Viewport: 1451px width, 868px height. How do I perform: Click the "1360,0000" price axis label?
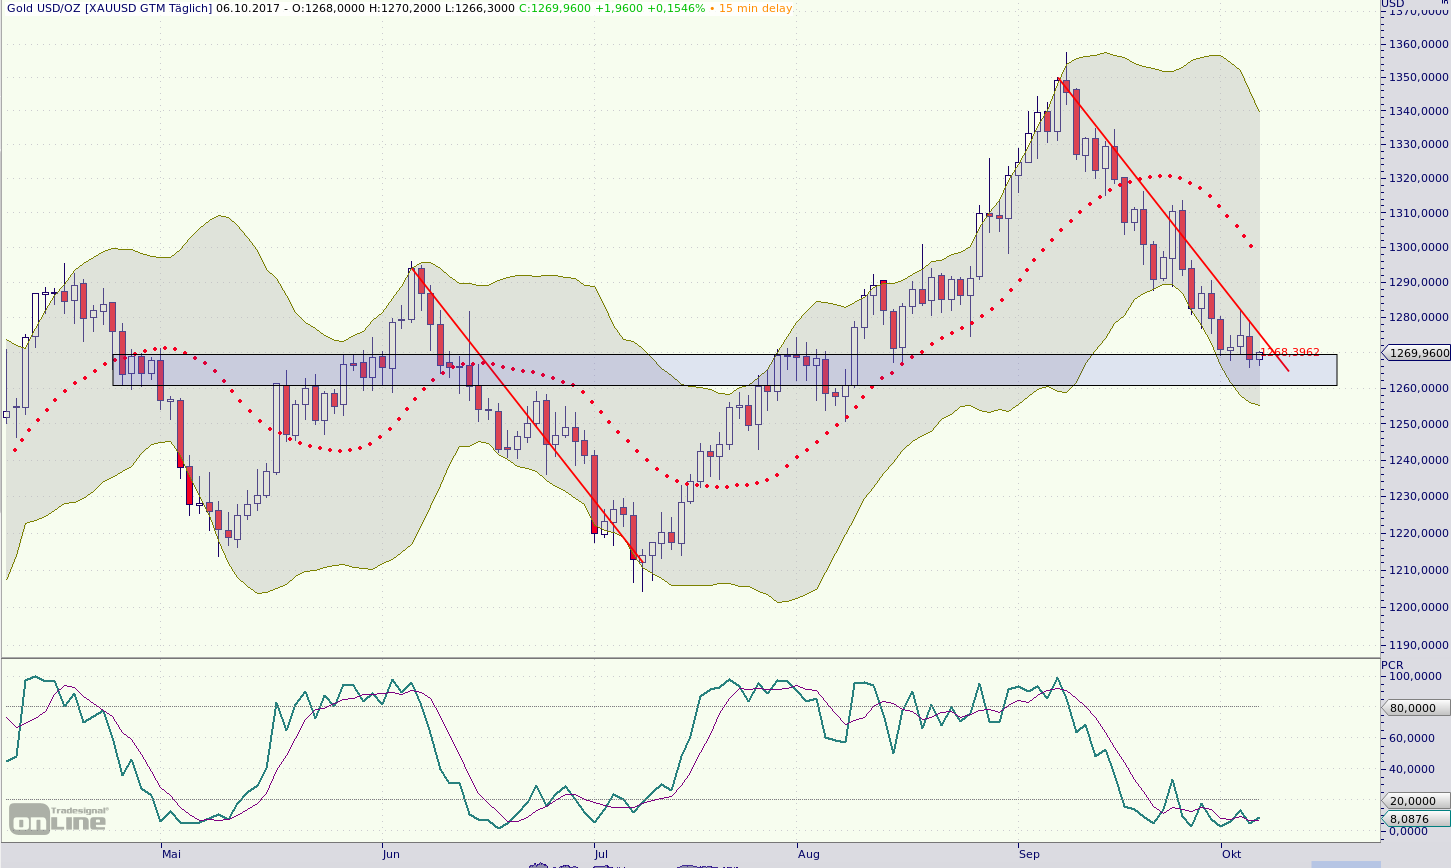[1418, 44]
